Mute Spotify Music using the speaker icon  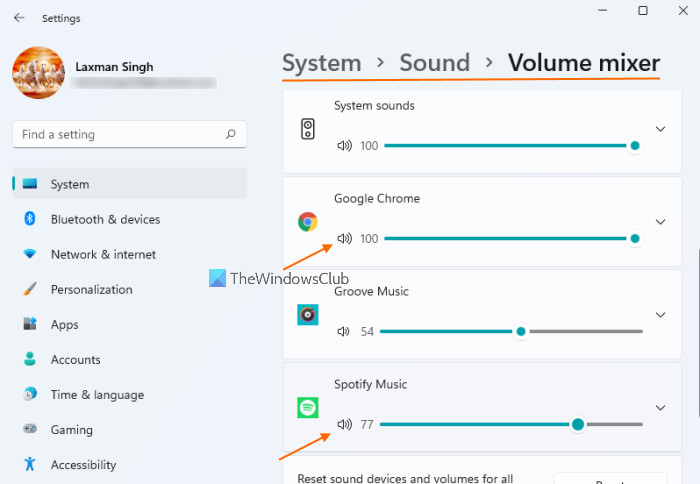[345, 424]
